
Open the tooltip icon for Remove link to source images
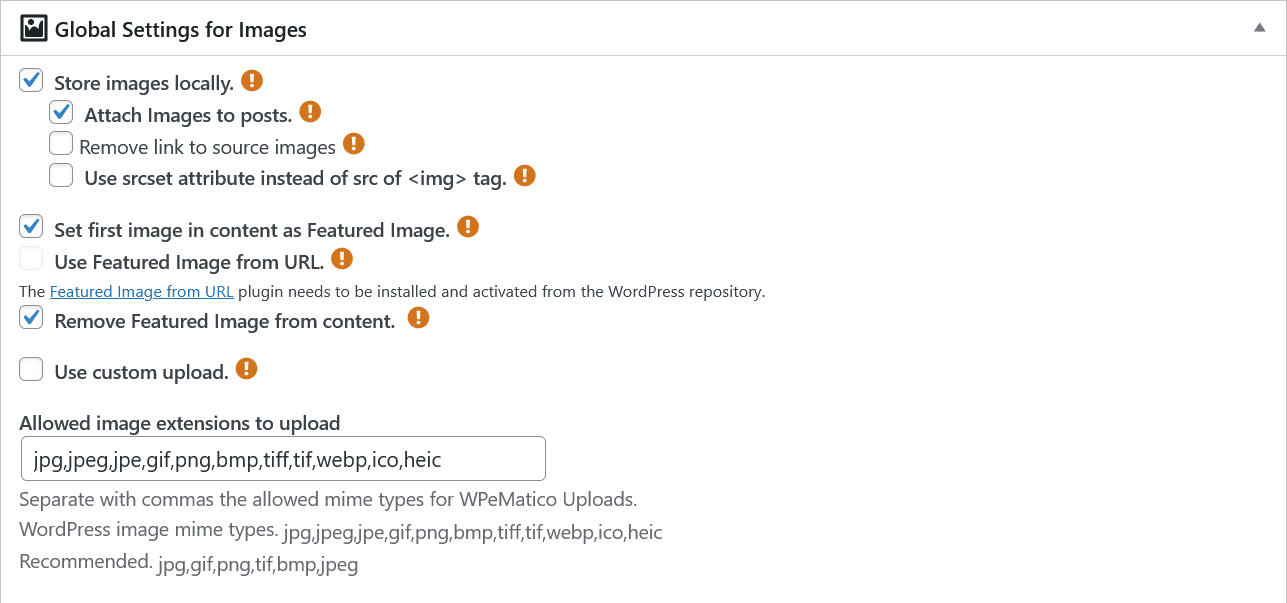click(x=354, y=144)
